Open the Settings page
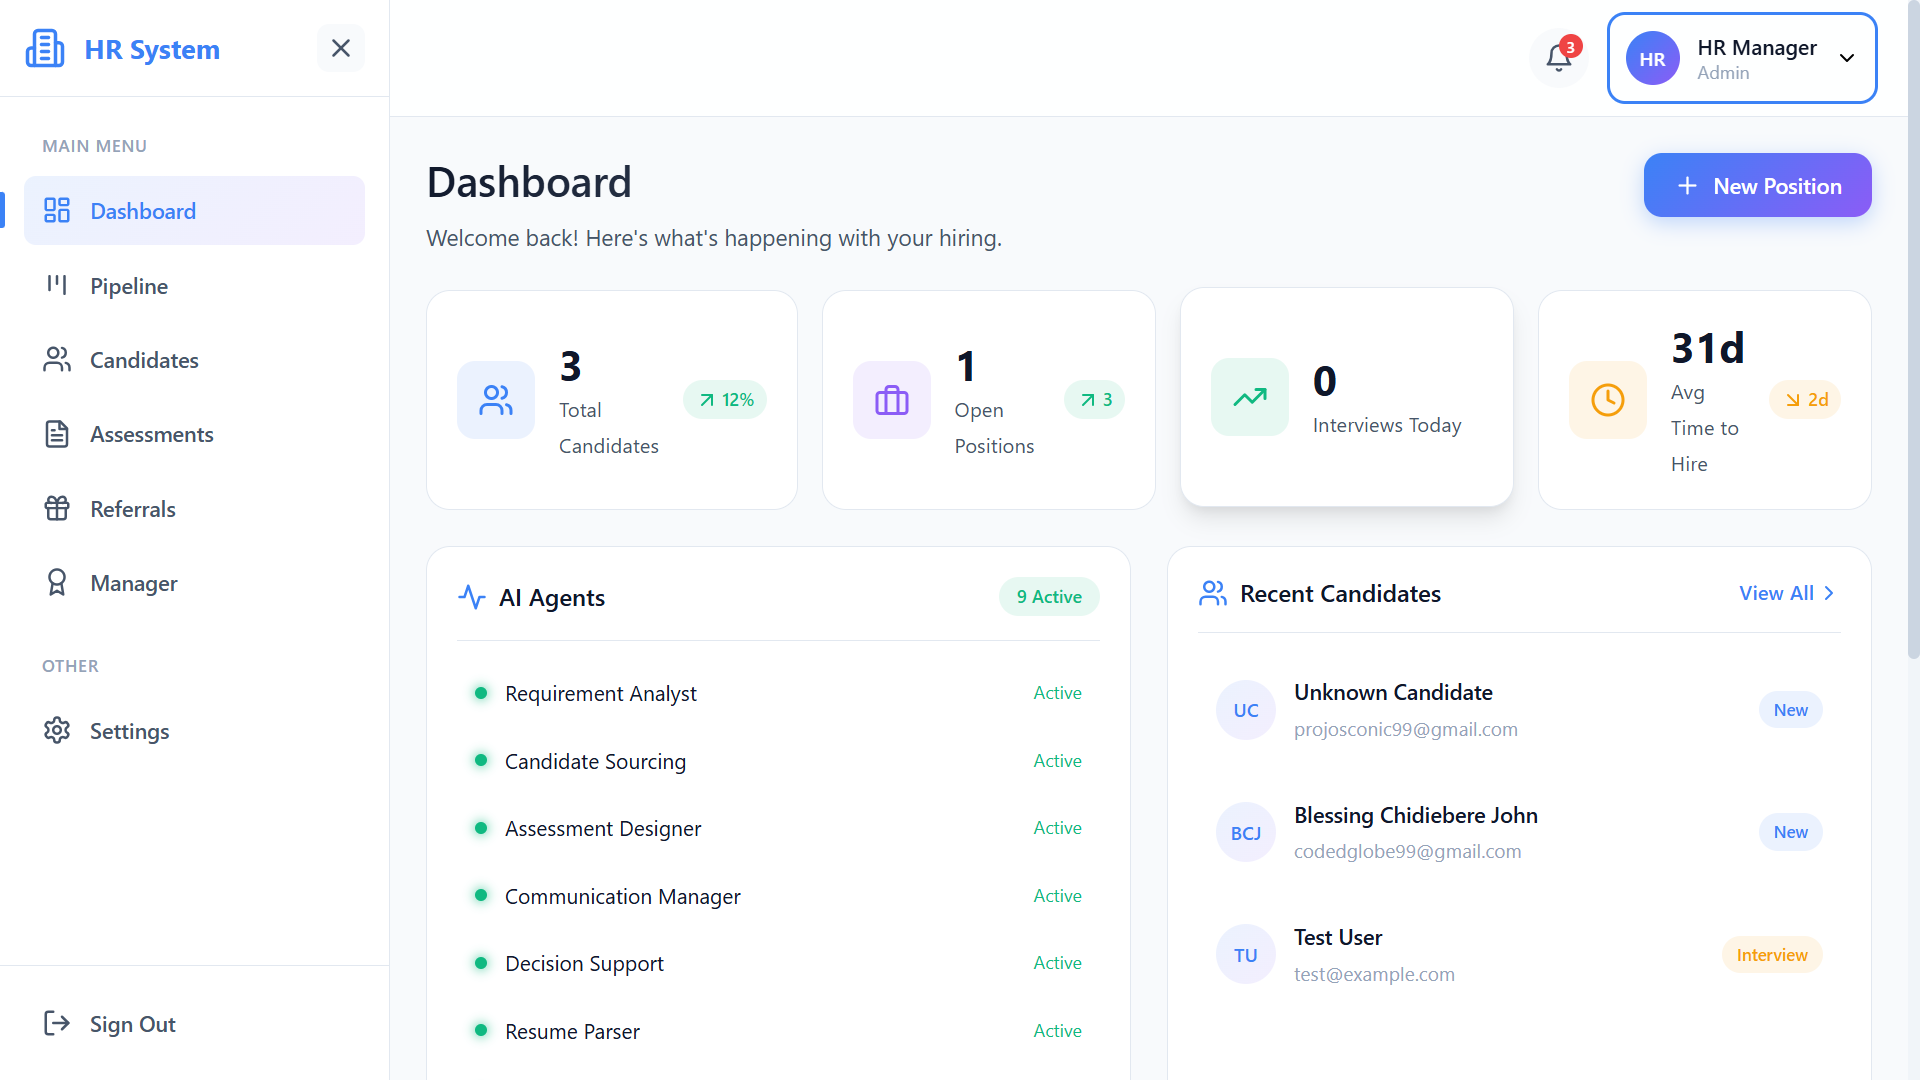The image size is (1920, 1080). click(x=130, y=731)
